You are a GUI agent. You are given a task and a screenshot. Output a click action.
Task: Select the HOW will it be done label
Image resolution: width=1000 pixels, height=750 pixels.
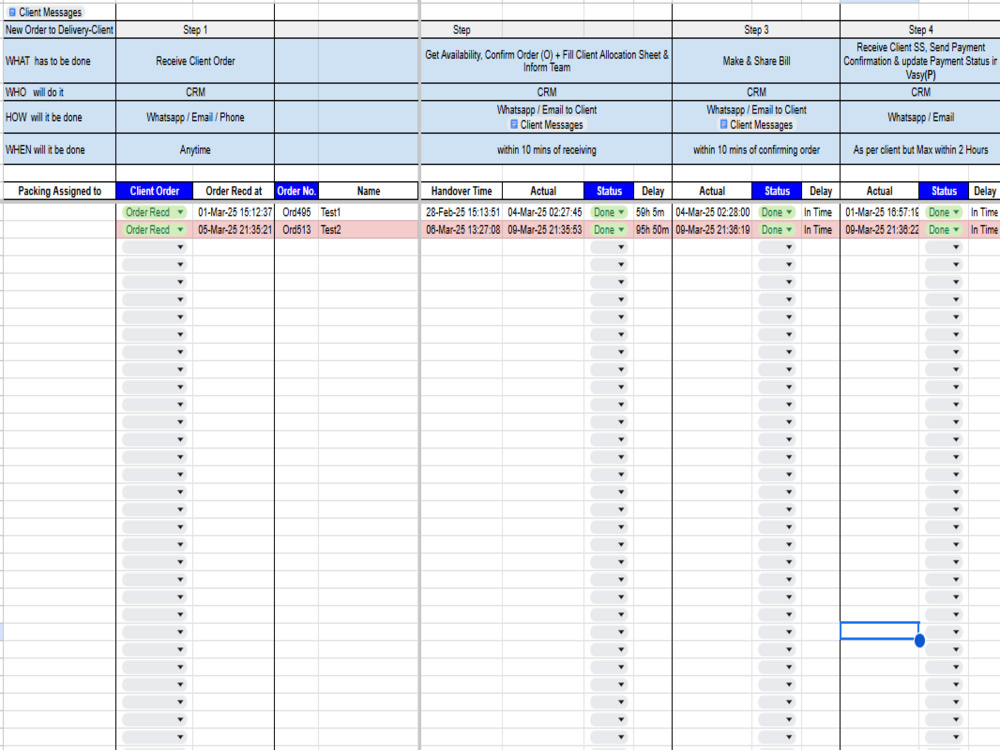coord(59,117)
